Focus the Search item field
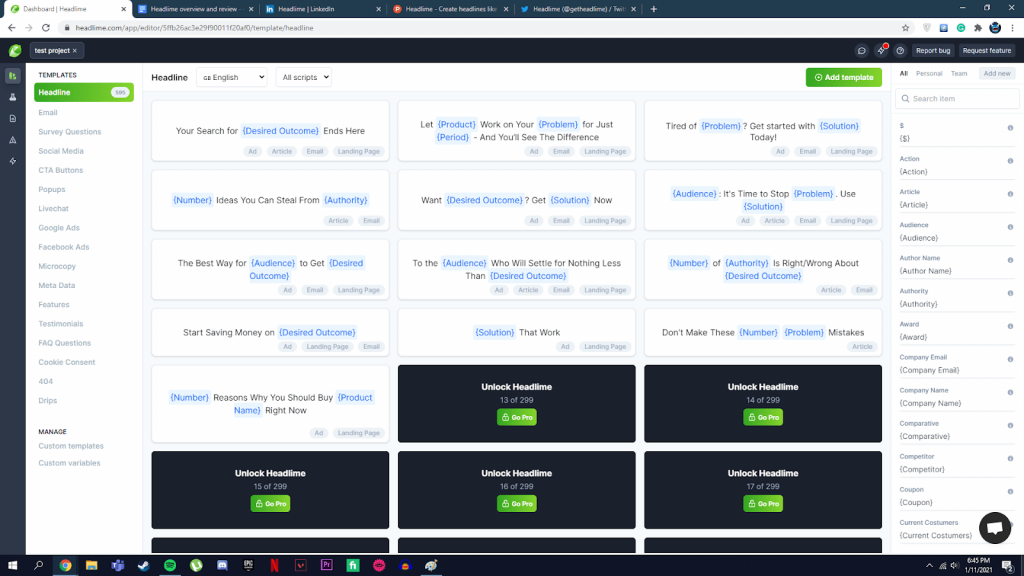Image resolution: width=1024 pixels, height=576 pixels. click(957, 99)
